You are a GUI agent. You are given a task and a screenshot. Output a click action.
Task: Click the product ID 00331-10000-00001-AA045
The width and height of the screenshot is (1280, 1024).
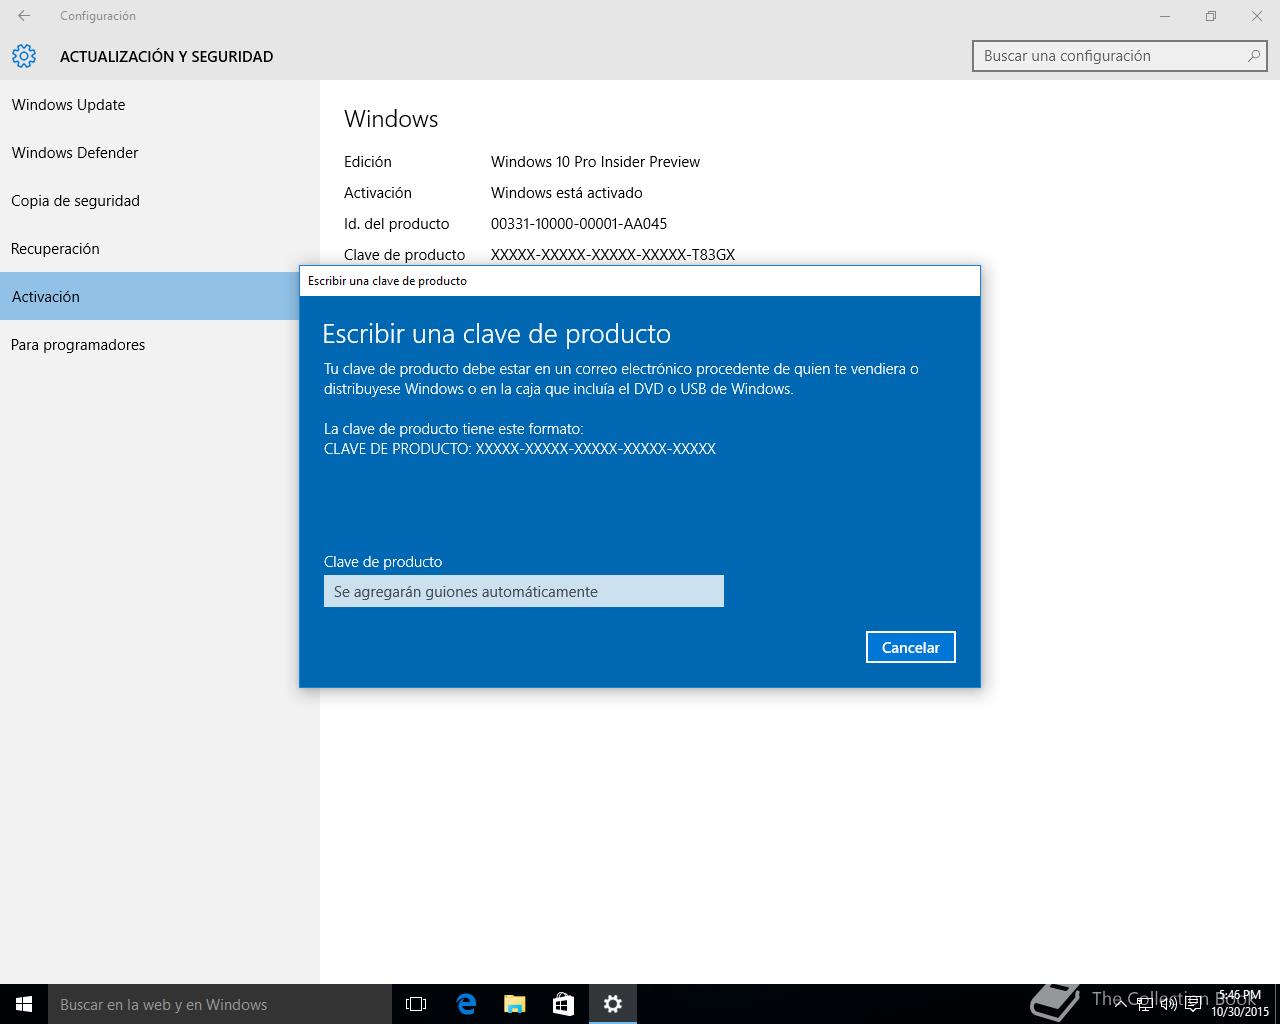click(579, 224)
